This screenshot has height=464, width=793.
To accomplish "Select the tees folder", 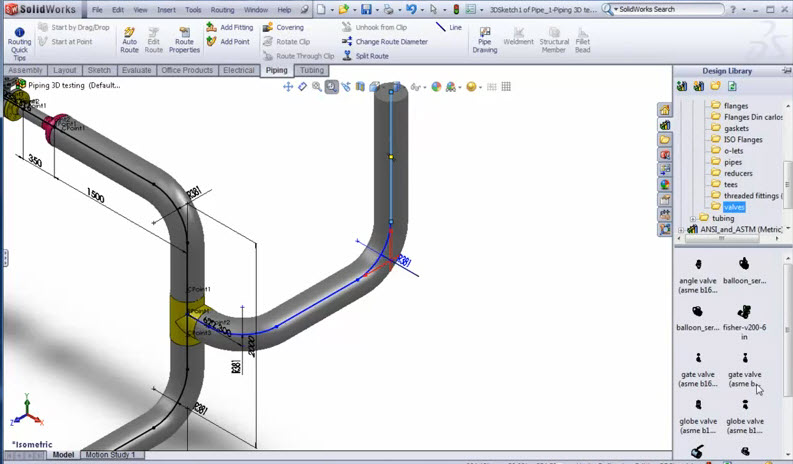I will pyautogui.click(x=724, y=185).
